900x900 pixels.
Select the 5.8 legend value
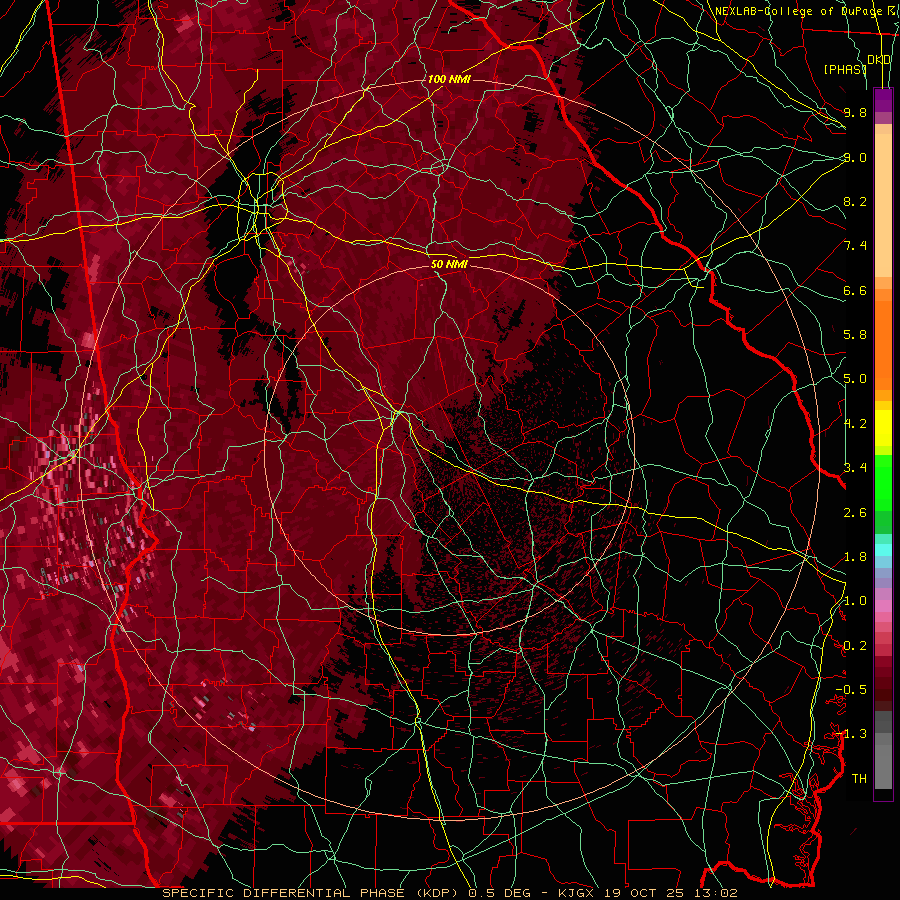click(855, 335)
